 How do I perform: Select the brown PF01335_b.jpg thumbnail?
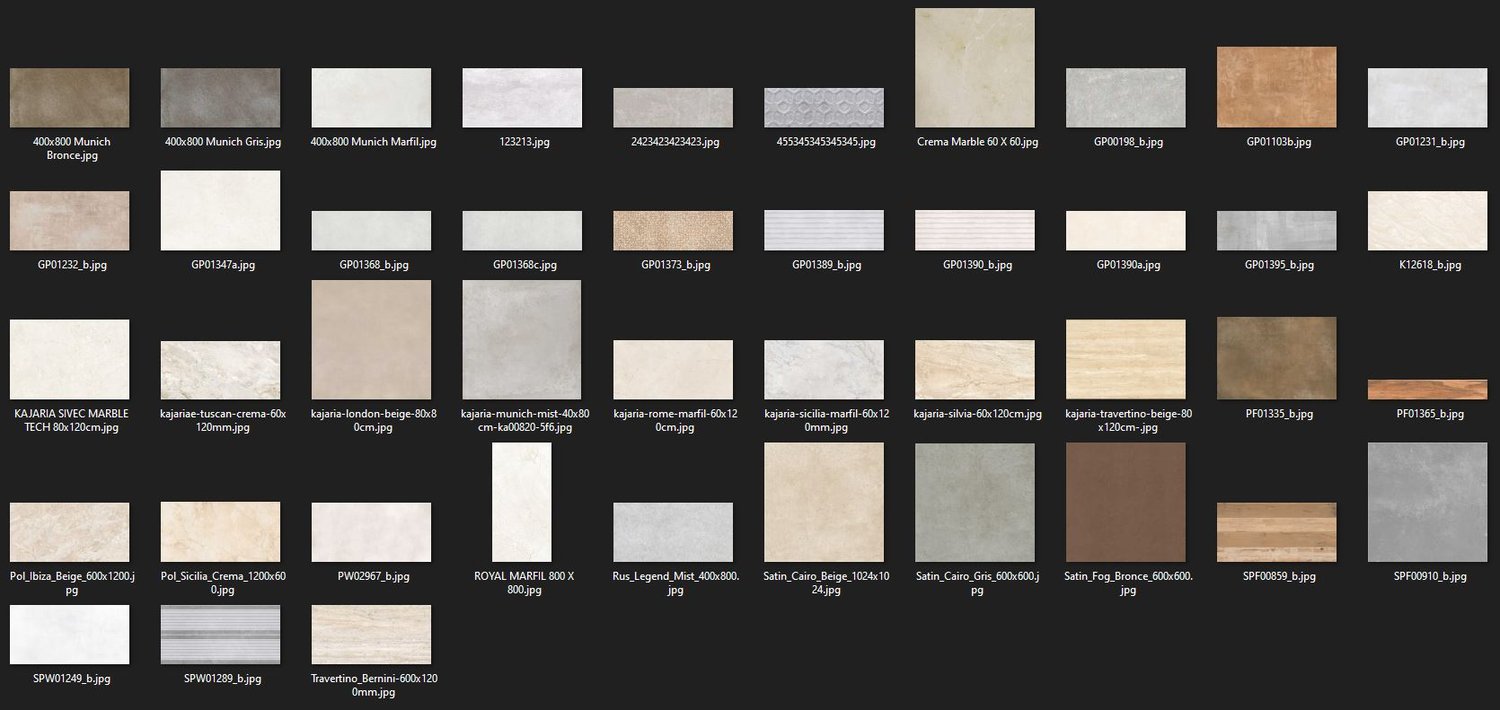(x=1277, y=358)
